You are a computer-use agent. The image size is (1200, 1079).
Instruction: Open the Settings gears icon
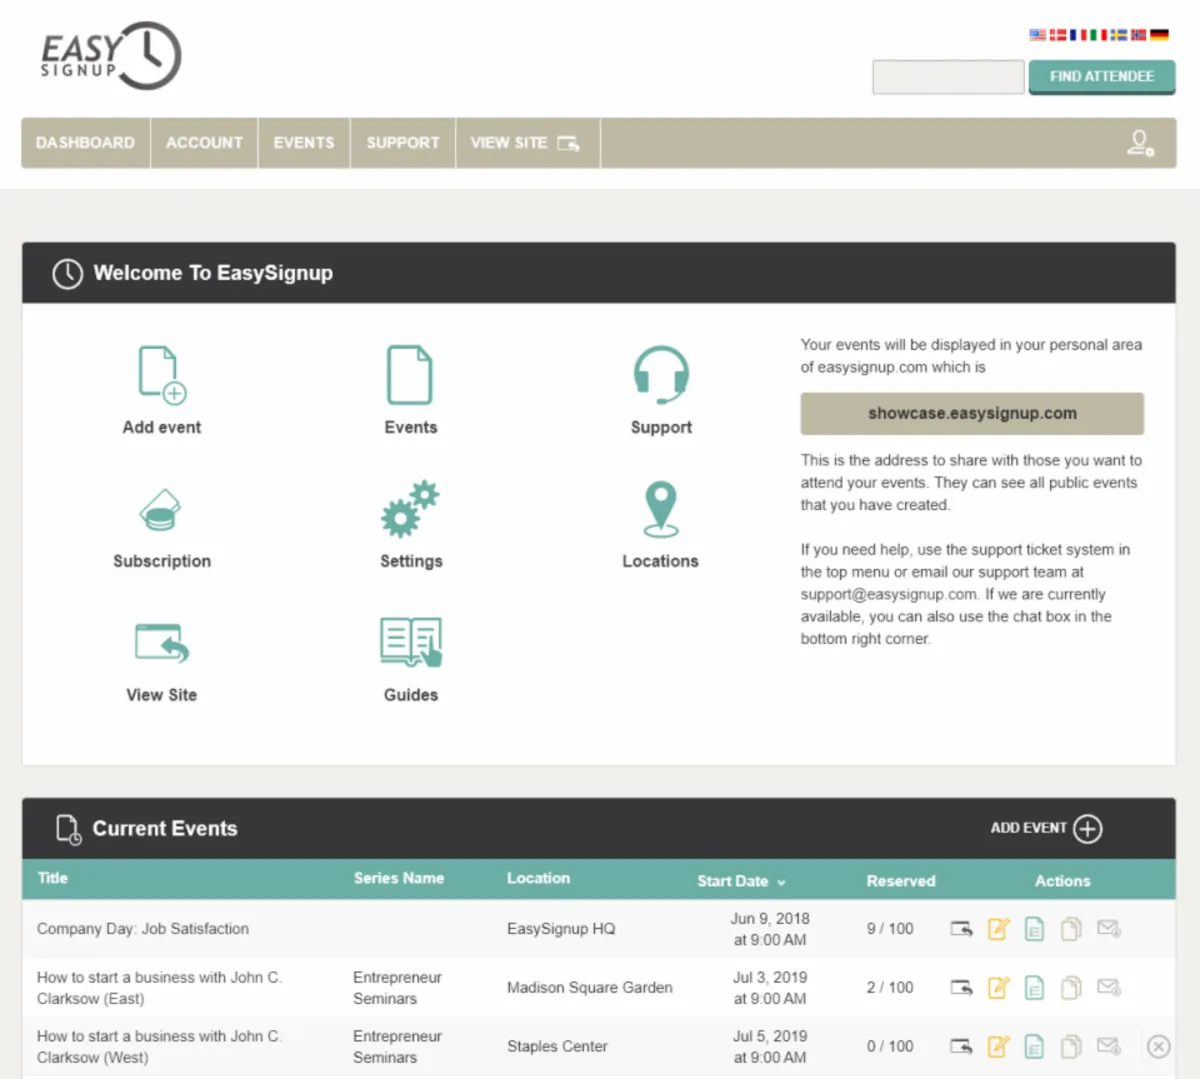pyautogui.click(x=410, y=509)
